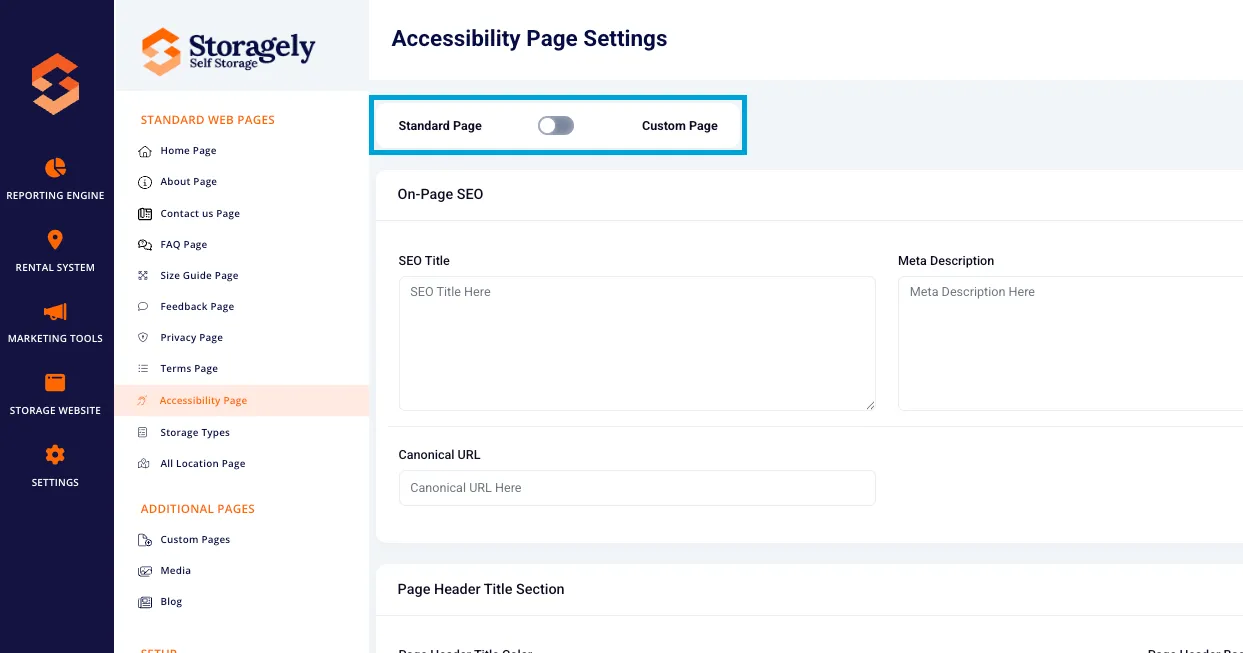
Task: Click the Accessibility Page Settings title
Action: [x=529, y=39]
